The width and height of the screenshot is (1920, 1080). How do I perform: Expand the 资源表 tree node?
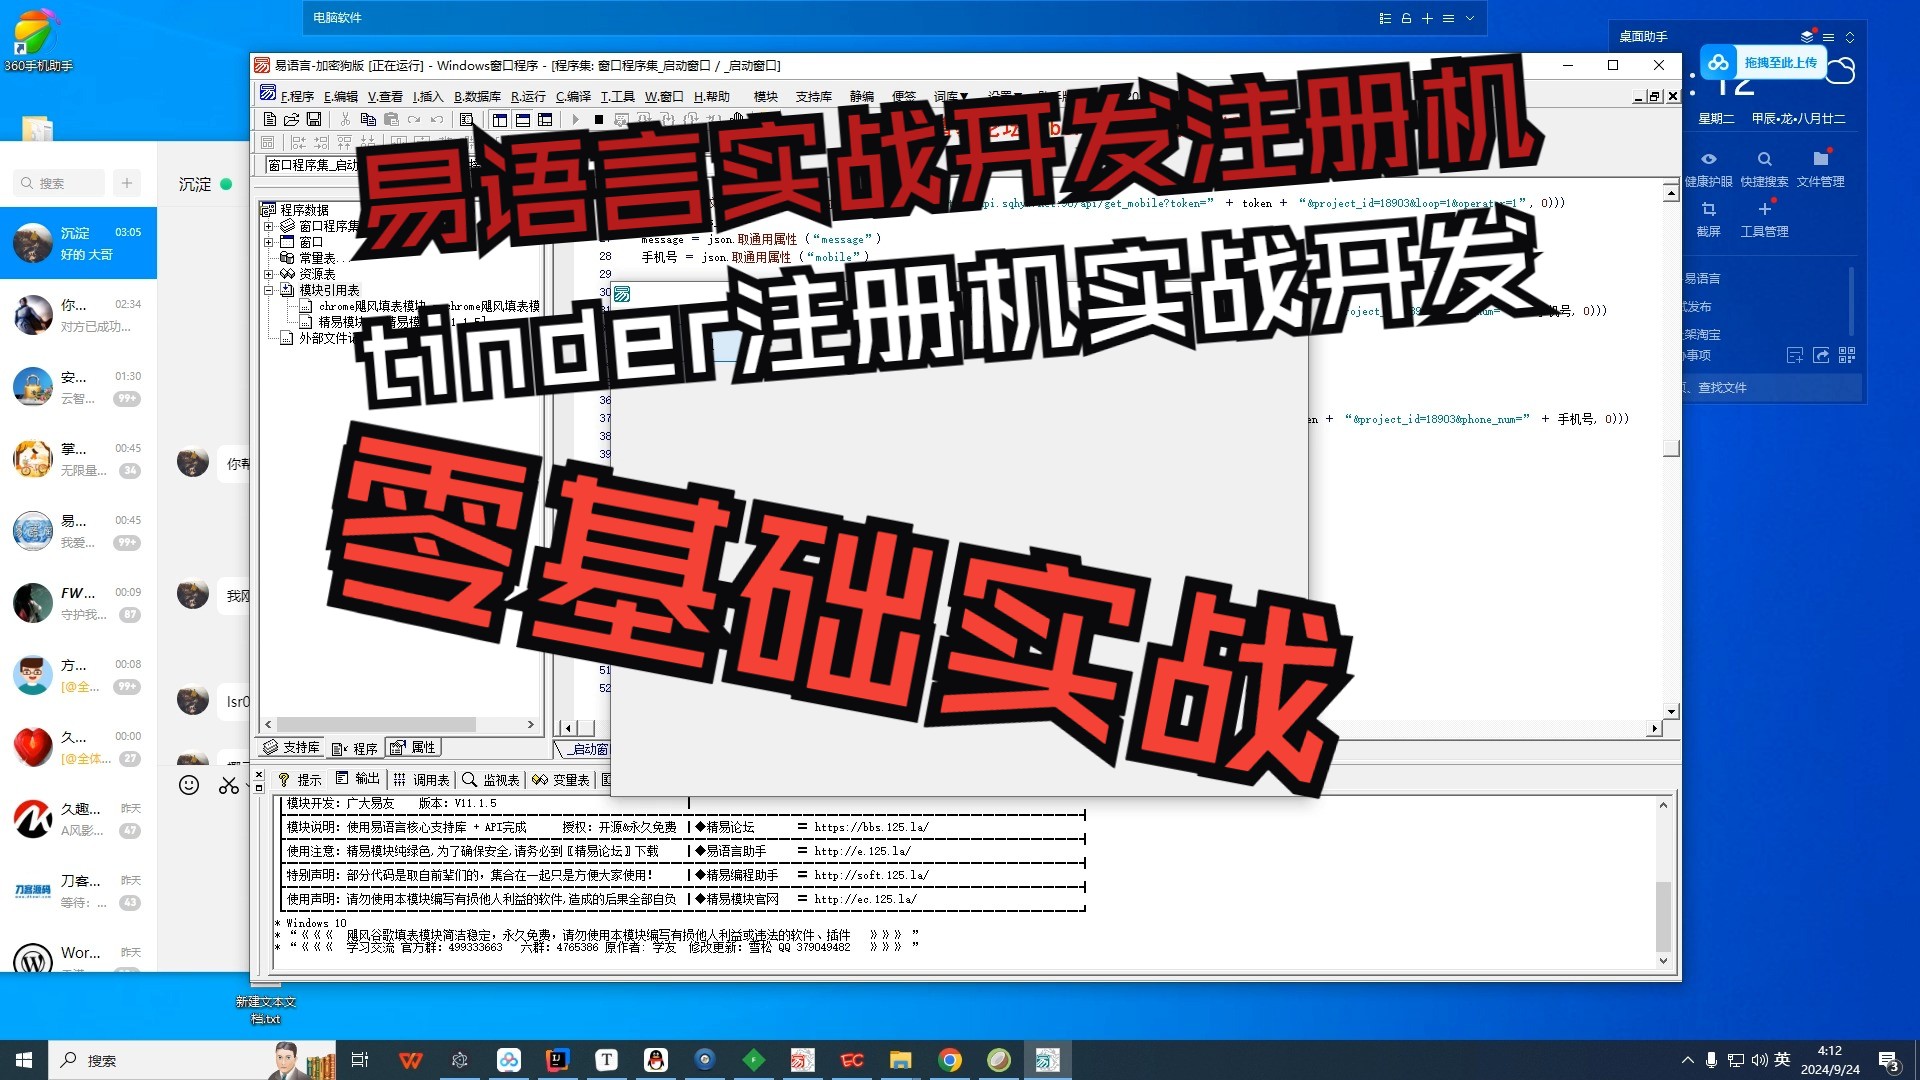268,274
